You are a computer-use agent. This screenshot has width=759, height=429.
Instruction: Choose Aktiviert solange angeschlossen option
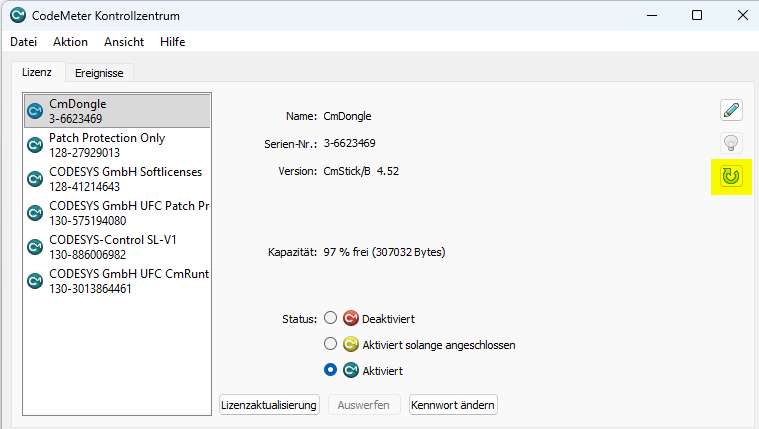(x=331, y=344)
